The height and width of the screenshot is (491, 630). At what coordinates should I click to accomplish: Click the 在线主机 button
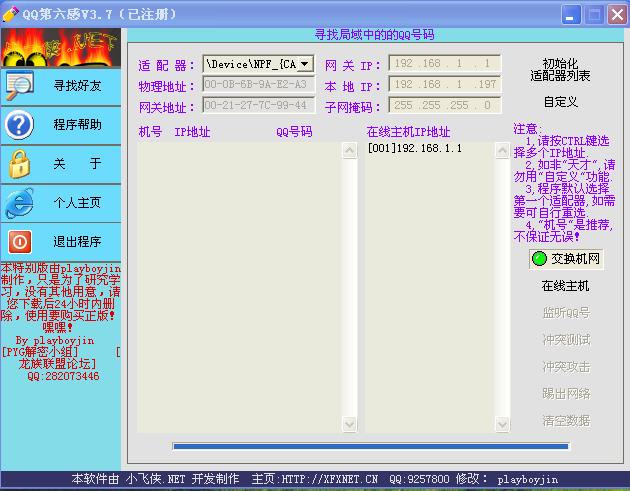(x=565, y=286)
